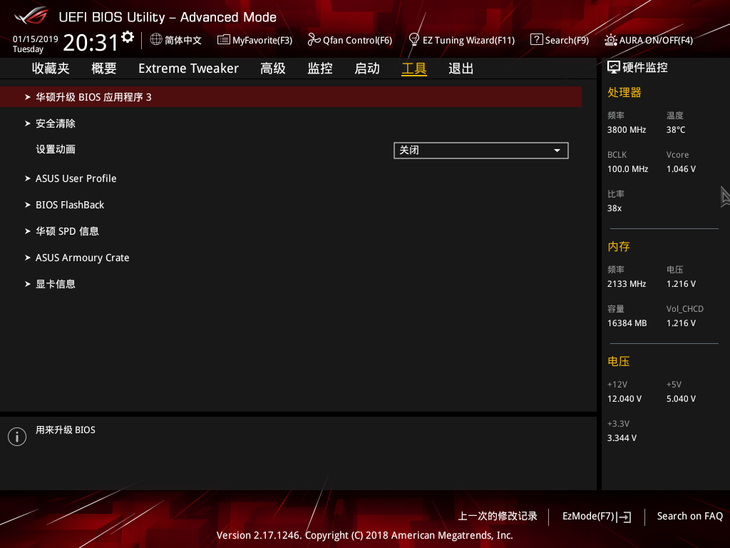Open 上一次的修改记录
The height and width of the screenshot is (548, 730).
[498, 516]
